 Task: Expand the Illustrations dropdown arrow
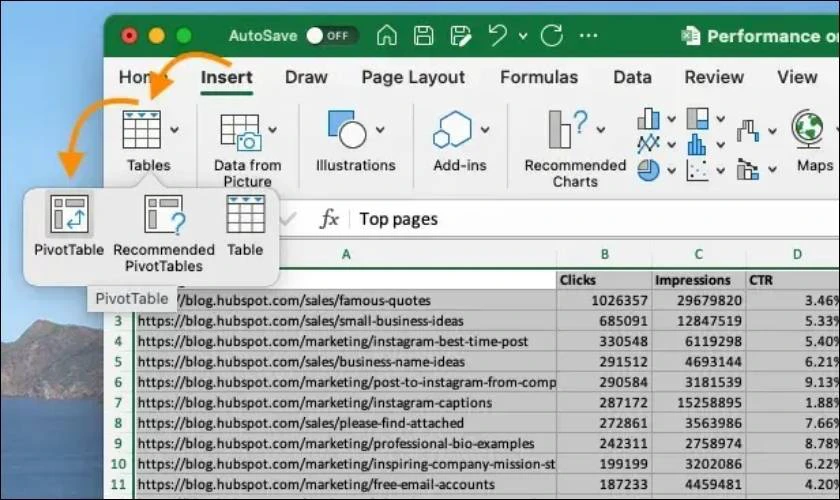380,130
